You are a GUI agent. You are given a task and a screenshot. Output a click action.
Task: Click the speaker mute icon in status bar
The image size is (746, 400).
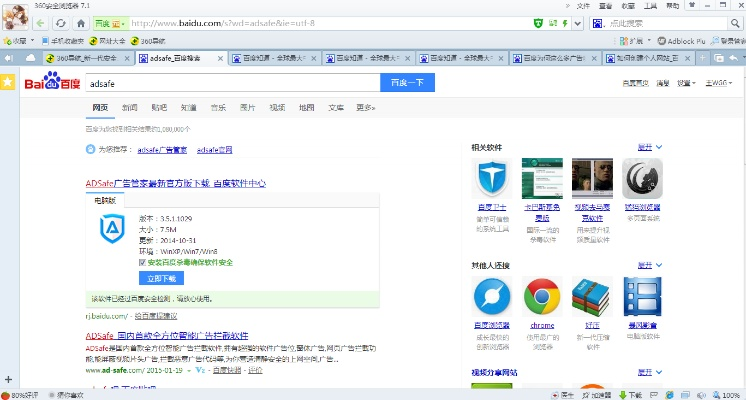pyautogui.click(x=701, y=395)
